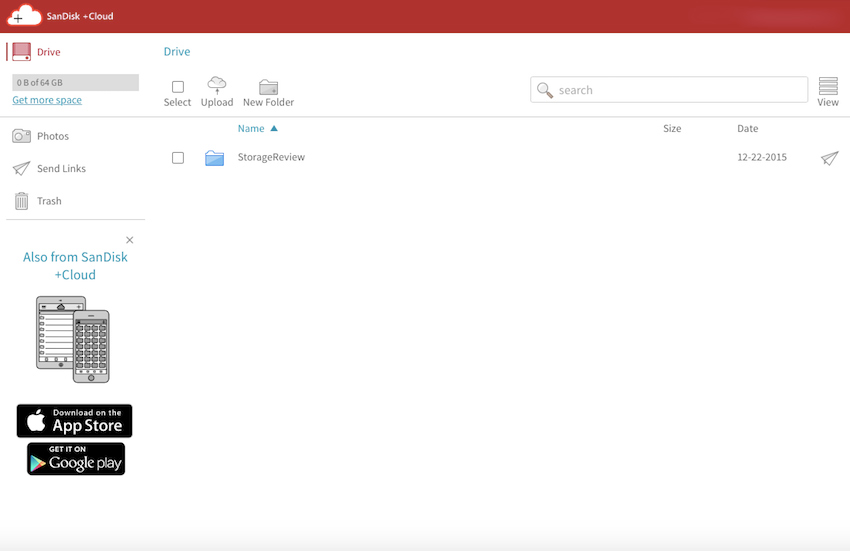Click the mobile devices illustration
The image size is (850, 551).
pos(73,339)
